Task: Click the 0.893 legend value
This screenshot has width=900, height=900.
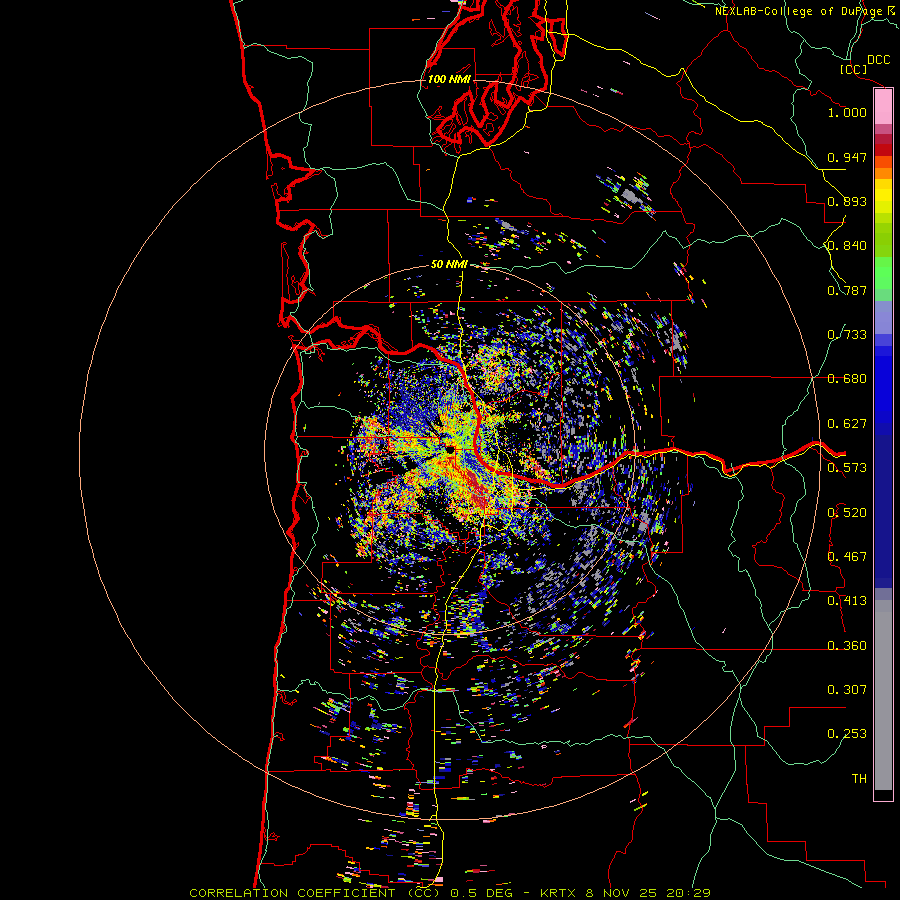Action: [x=847, y=201]
